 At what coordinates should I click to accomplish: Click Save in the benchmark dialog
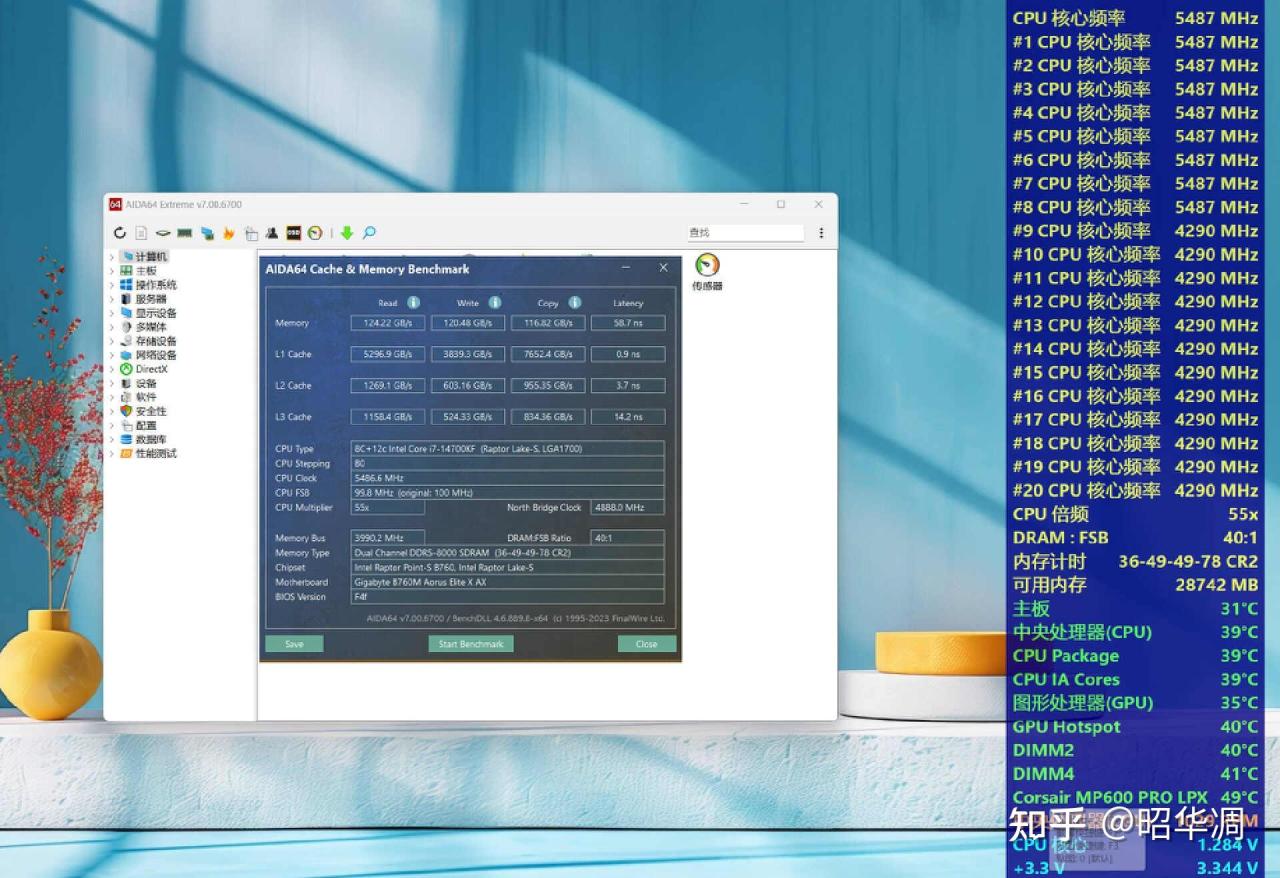(x=294, y=644)
